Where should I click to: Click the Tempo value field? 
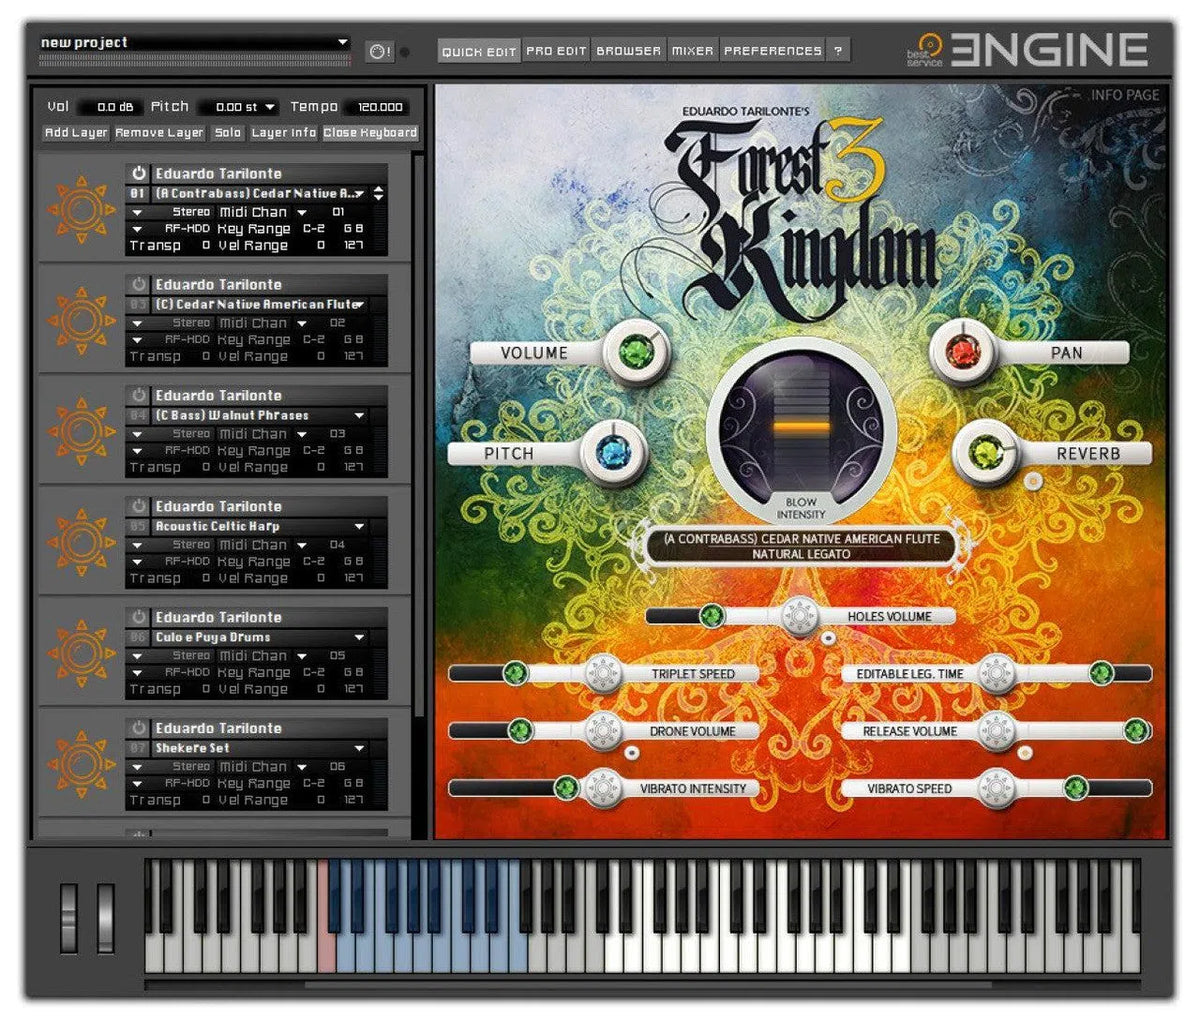pyautogui.click(x=379, y=107)
